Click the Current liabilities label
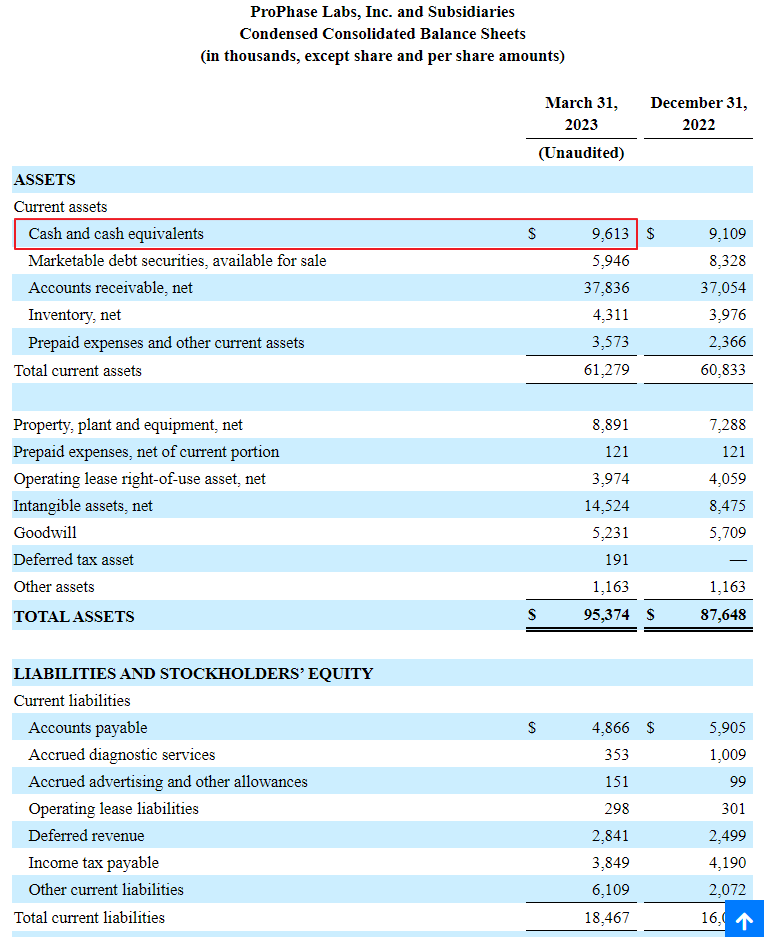Viewport: 764px width, 937px height. 72,700
